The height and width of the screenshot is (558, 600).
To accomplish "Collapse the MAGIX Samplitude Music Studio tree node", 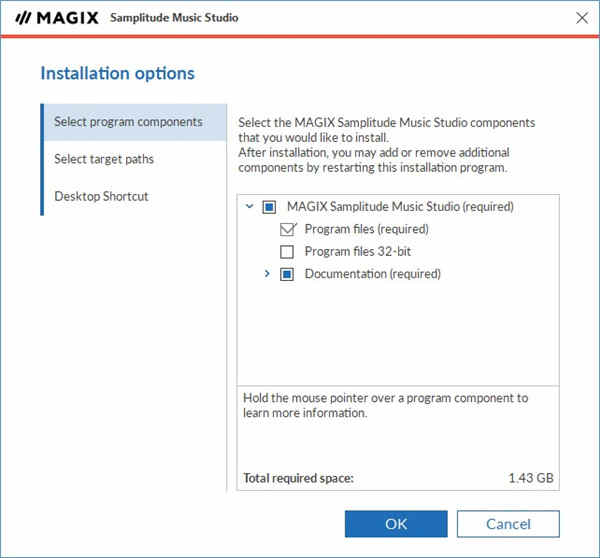I will pos(249,207).
